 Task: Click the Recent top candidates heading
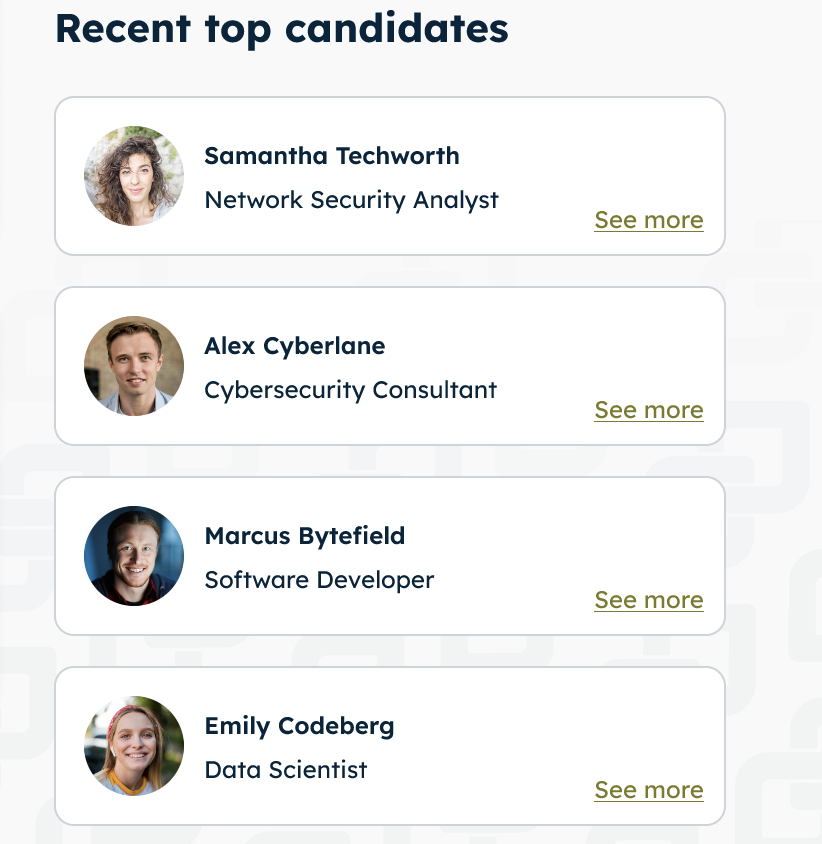tap(282, 28)
